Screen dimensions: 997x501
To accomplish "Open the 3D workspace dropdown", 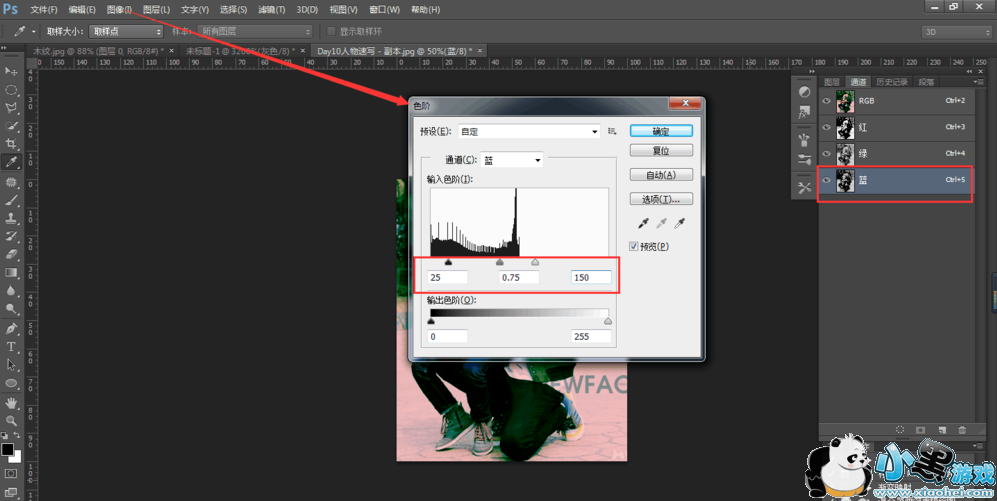I will pyautogui.click(x=956, y=32).
